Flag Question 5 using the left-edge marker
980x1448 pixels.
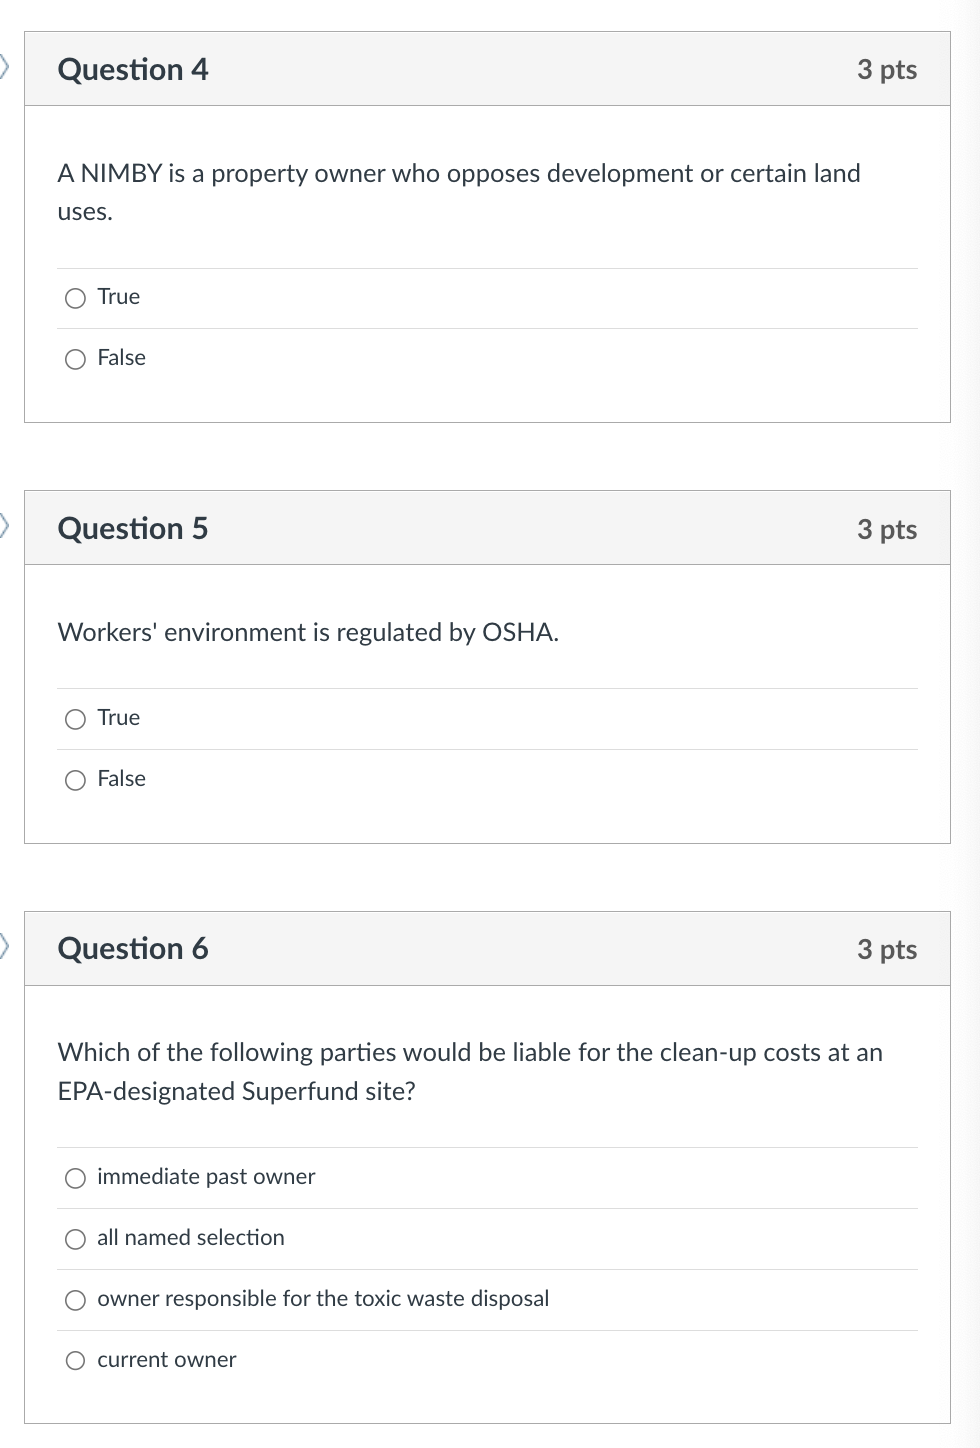click(5, 526)
